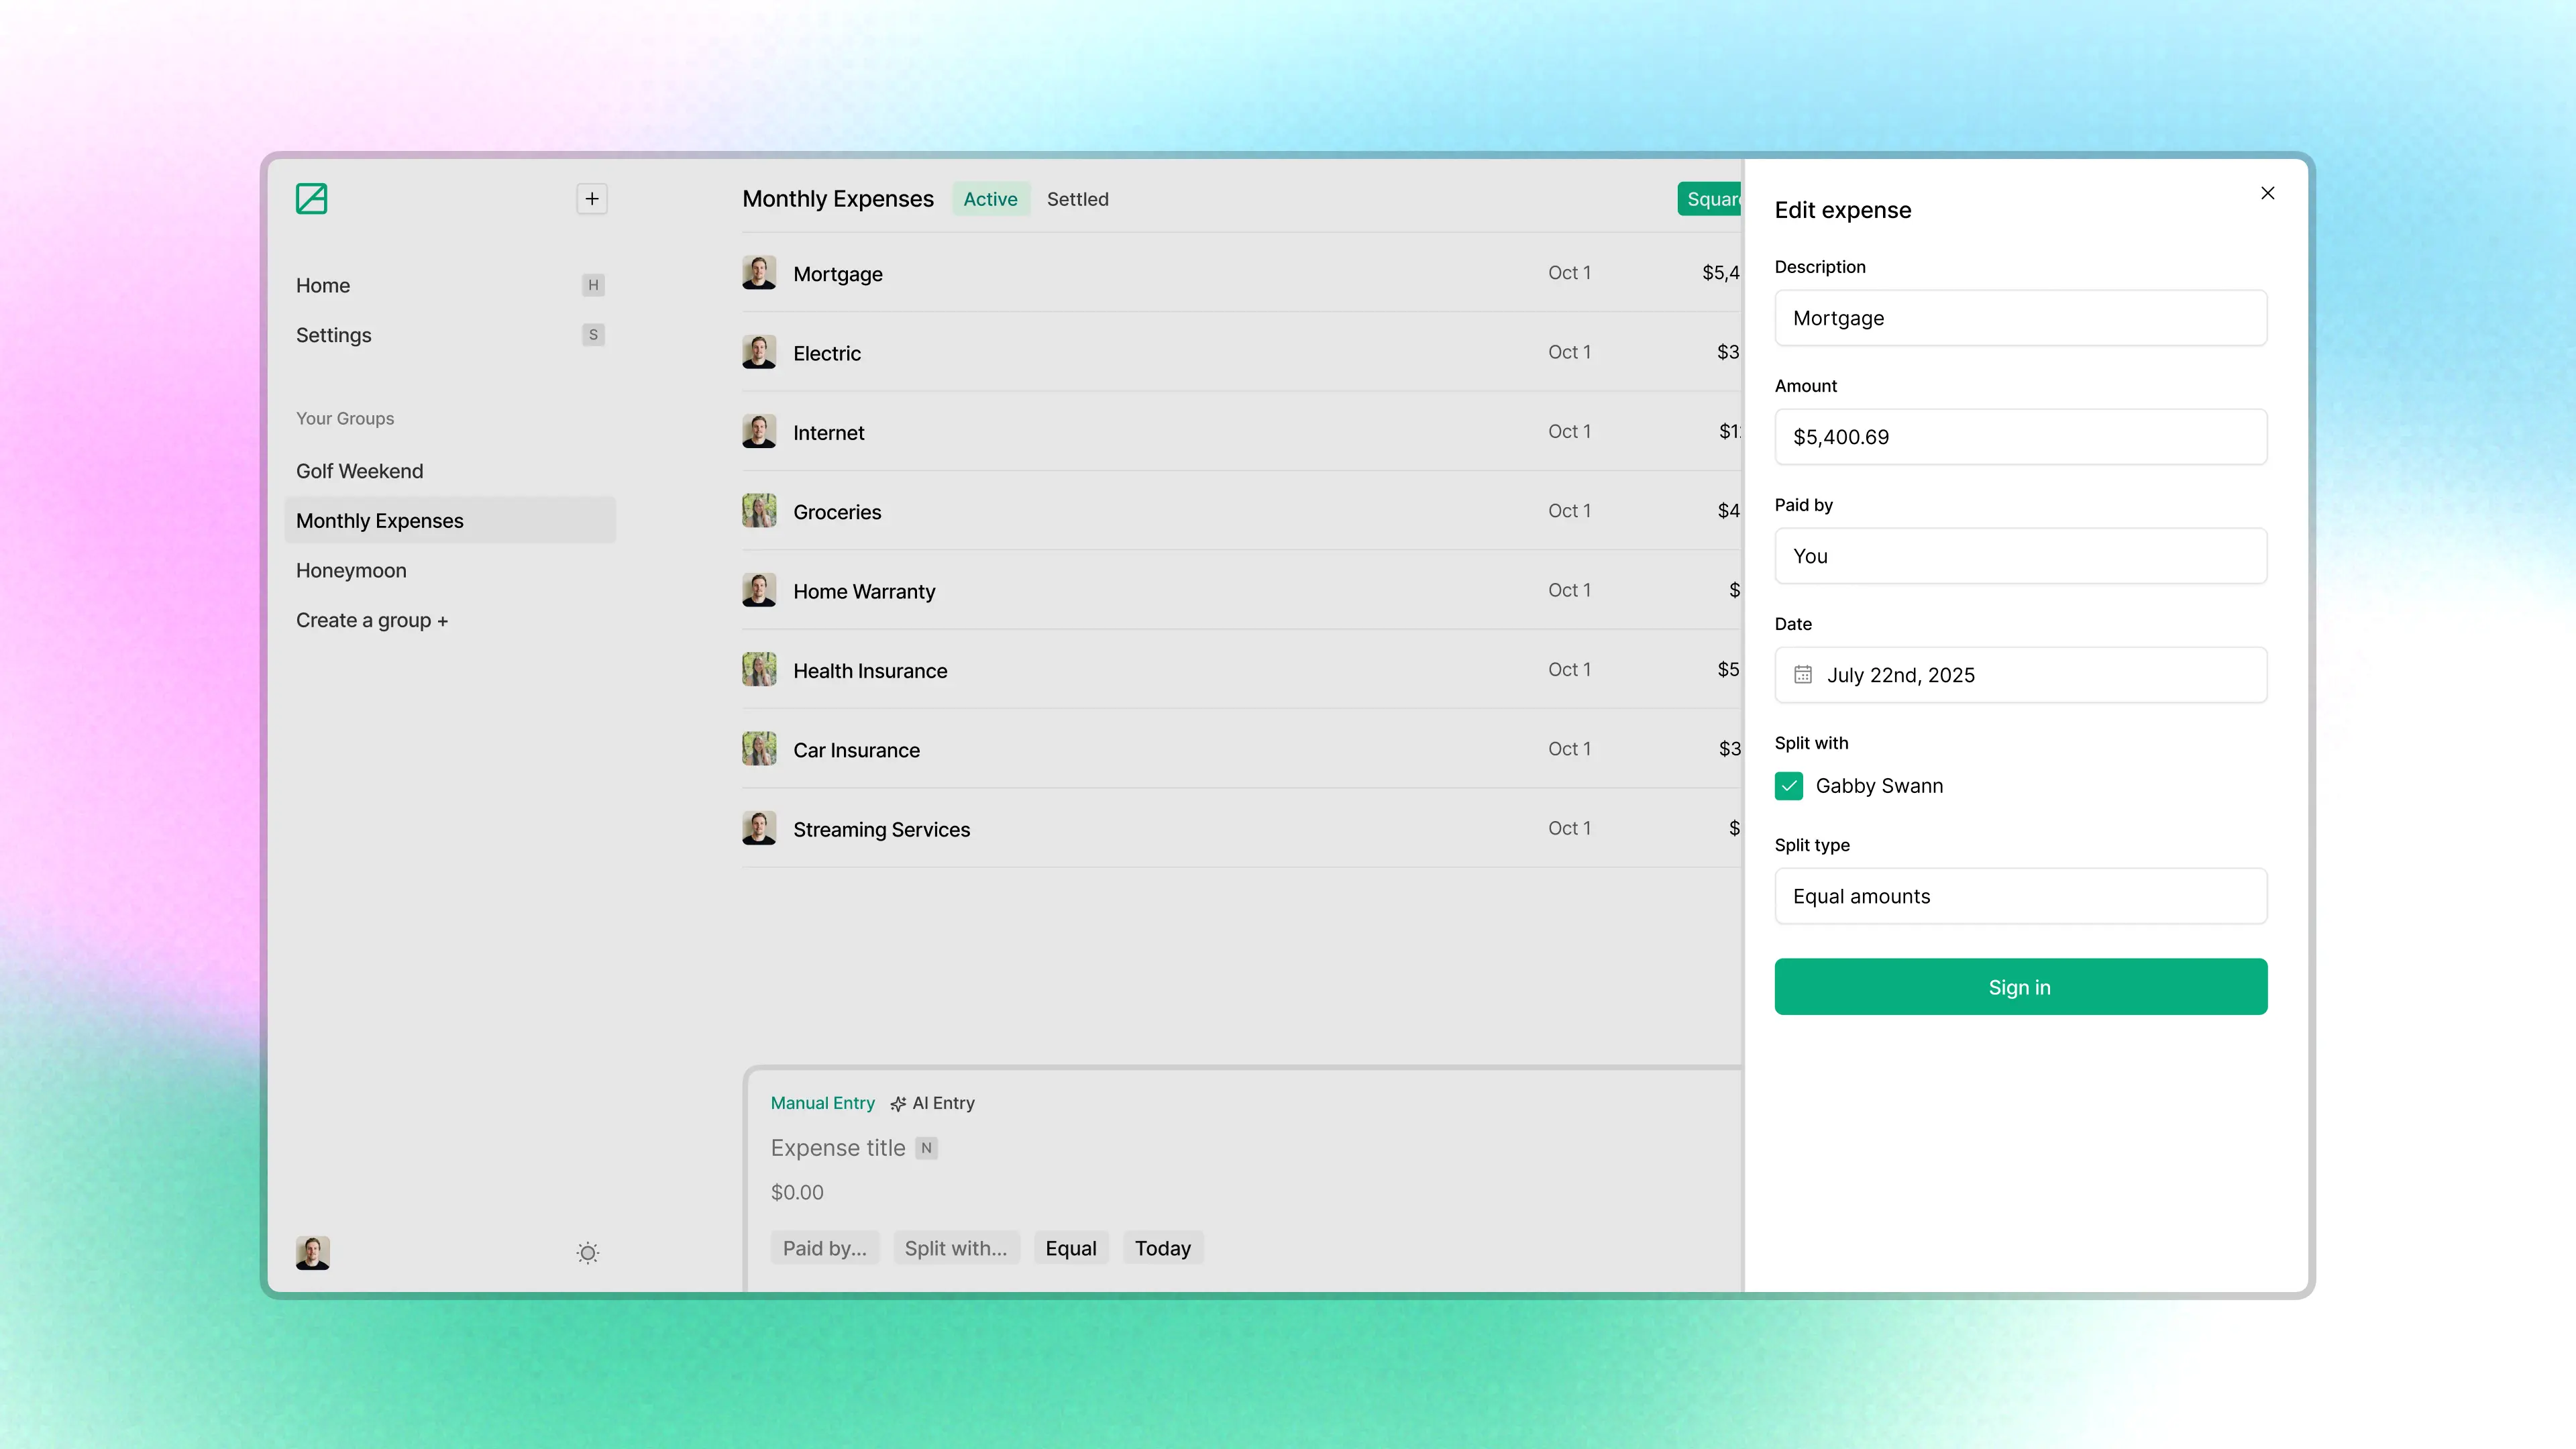This screenshot has width=2576, height=1449.
Task: Open the calendar icon in the Date field
Action: (x=1803, y=674)
